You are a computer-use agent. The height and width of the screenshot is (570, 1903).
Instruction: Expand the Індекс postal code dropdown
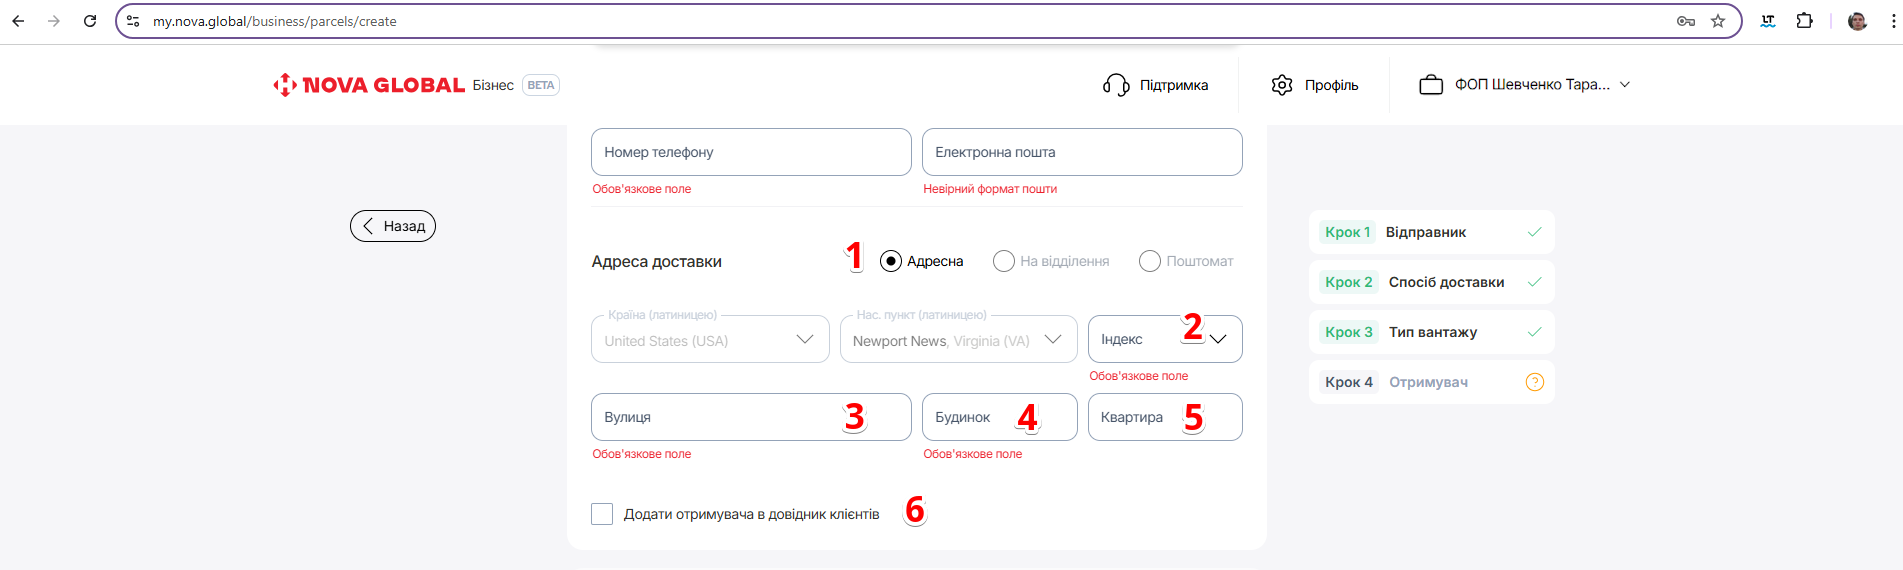pos(1217,339)
